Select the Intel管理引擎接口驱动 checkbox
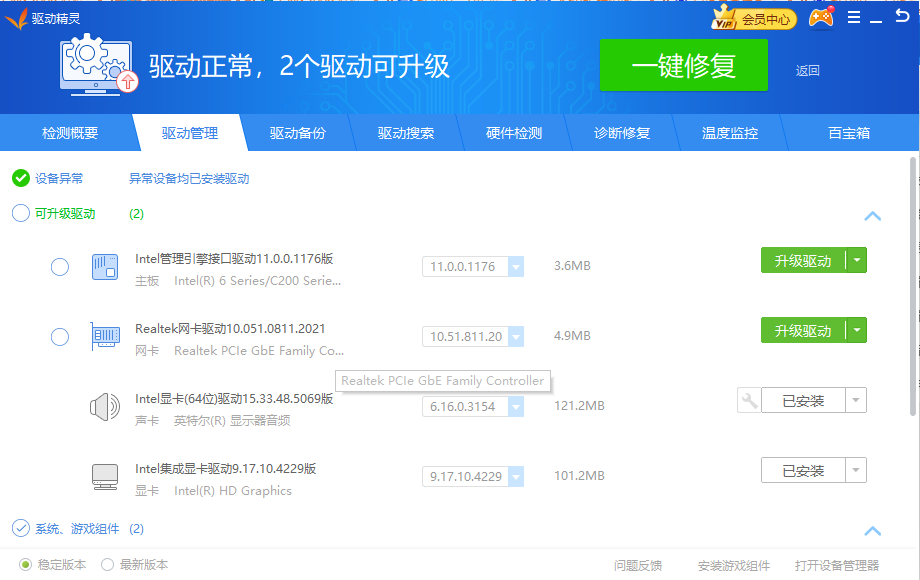This screenshot has width=920, height=580. coord(60,267)
